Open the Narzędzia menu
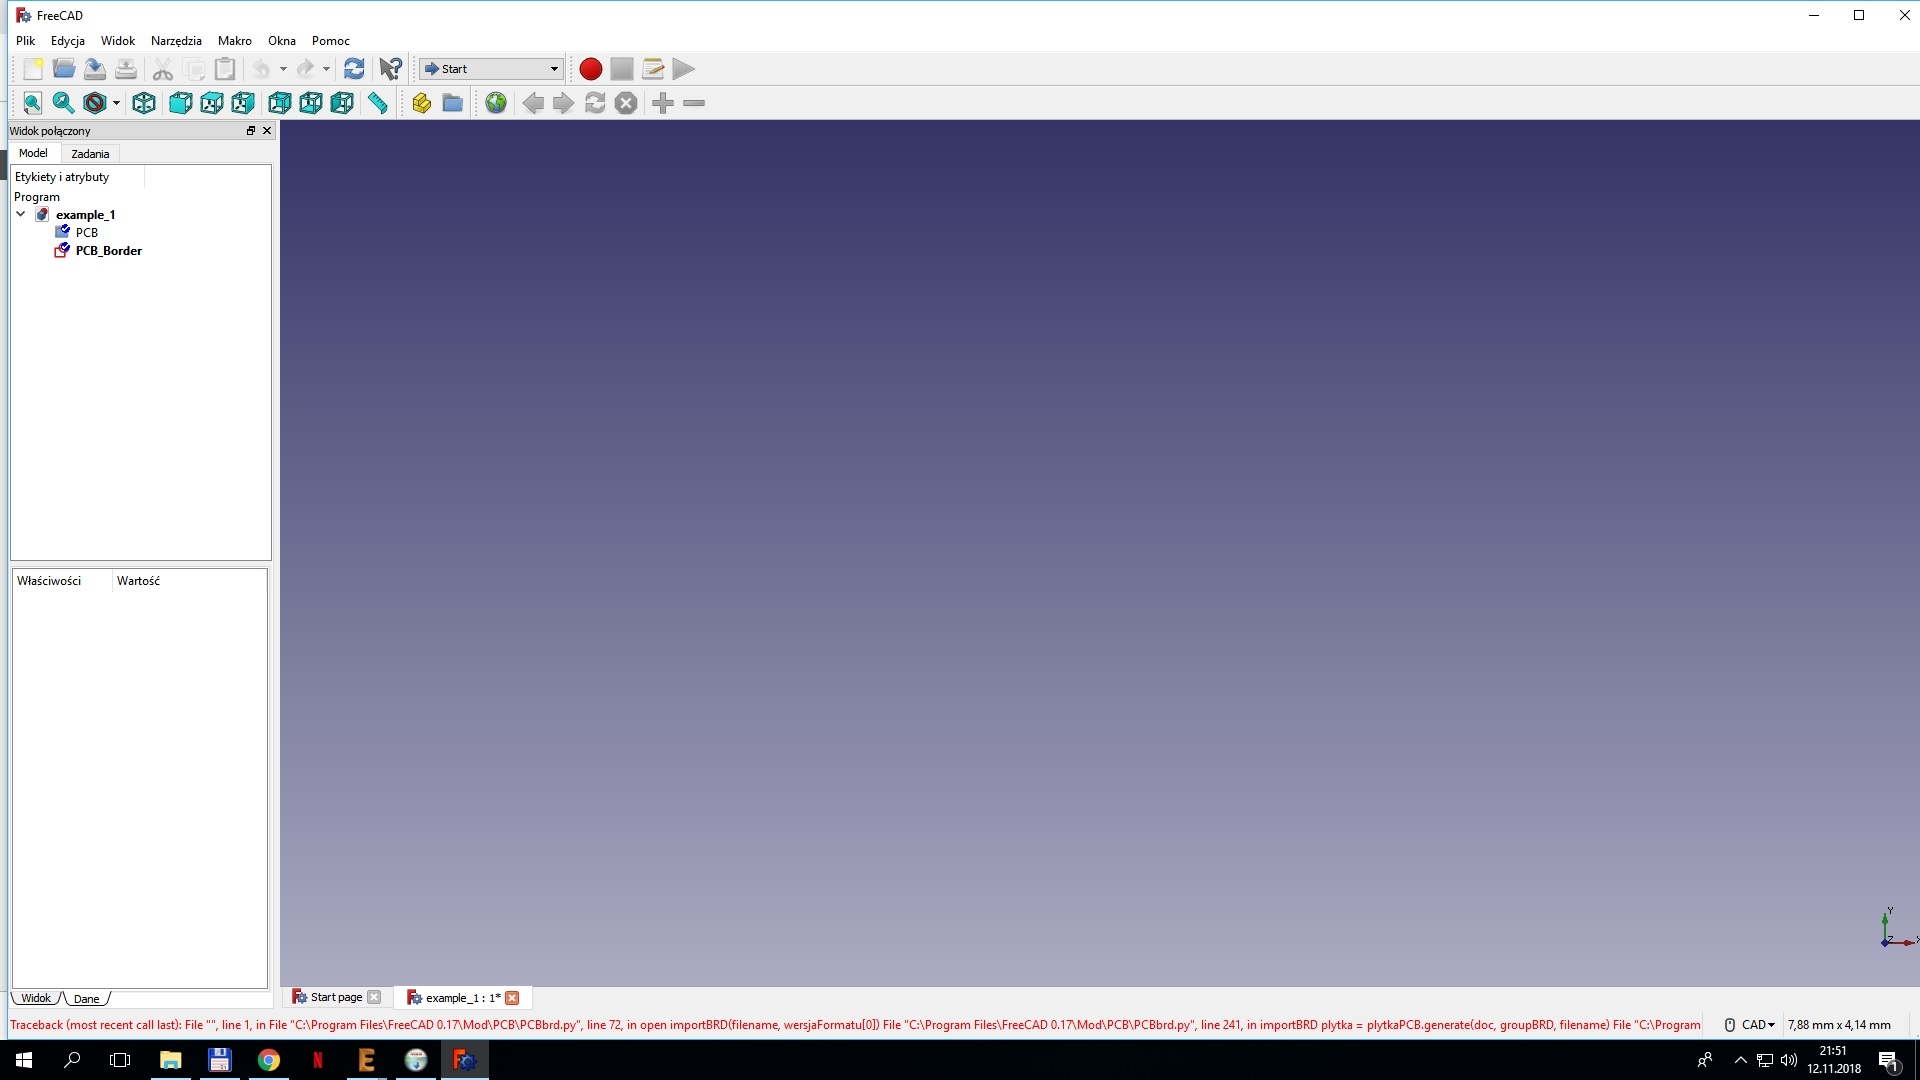Viewport: 1920px width, 1080px height. [x=176, y=41]
